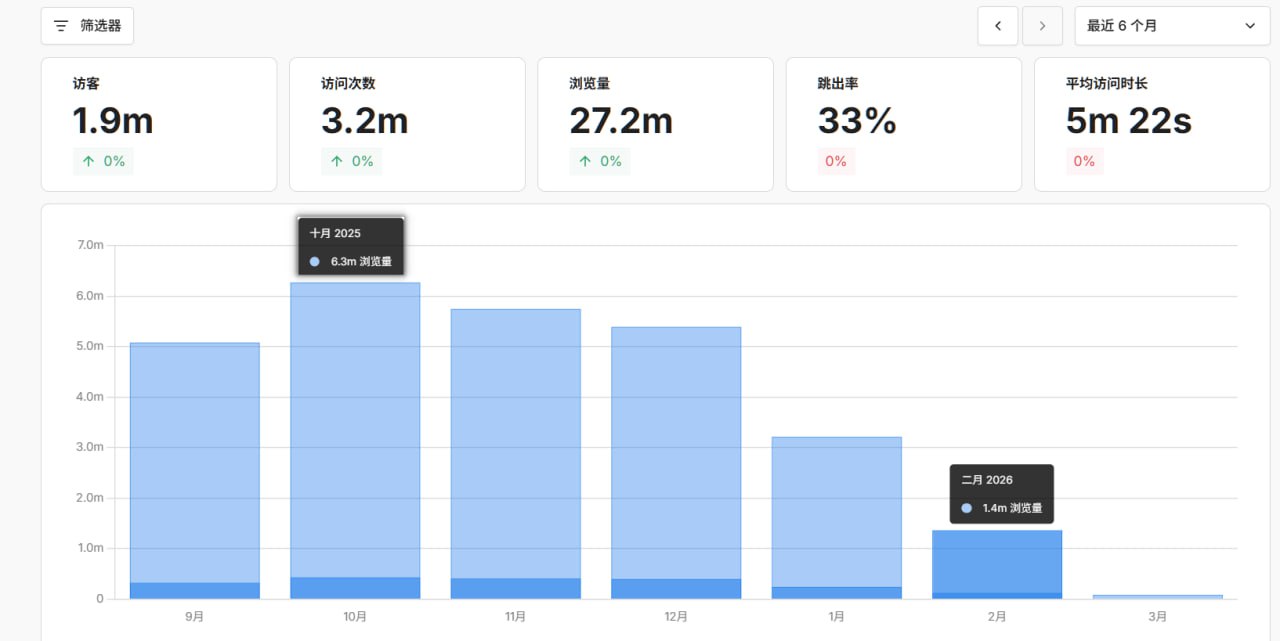1280x641 pixels.
Task: Click the red 0% badge under 跳出率
Action: [836, 161]
